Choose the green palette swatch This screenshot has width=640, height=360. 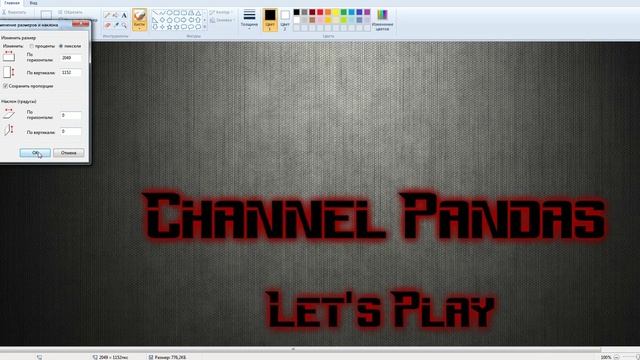coord(344,12)
